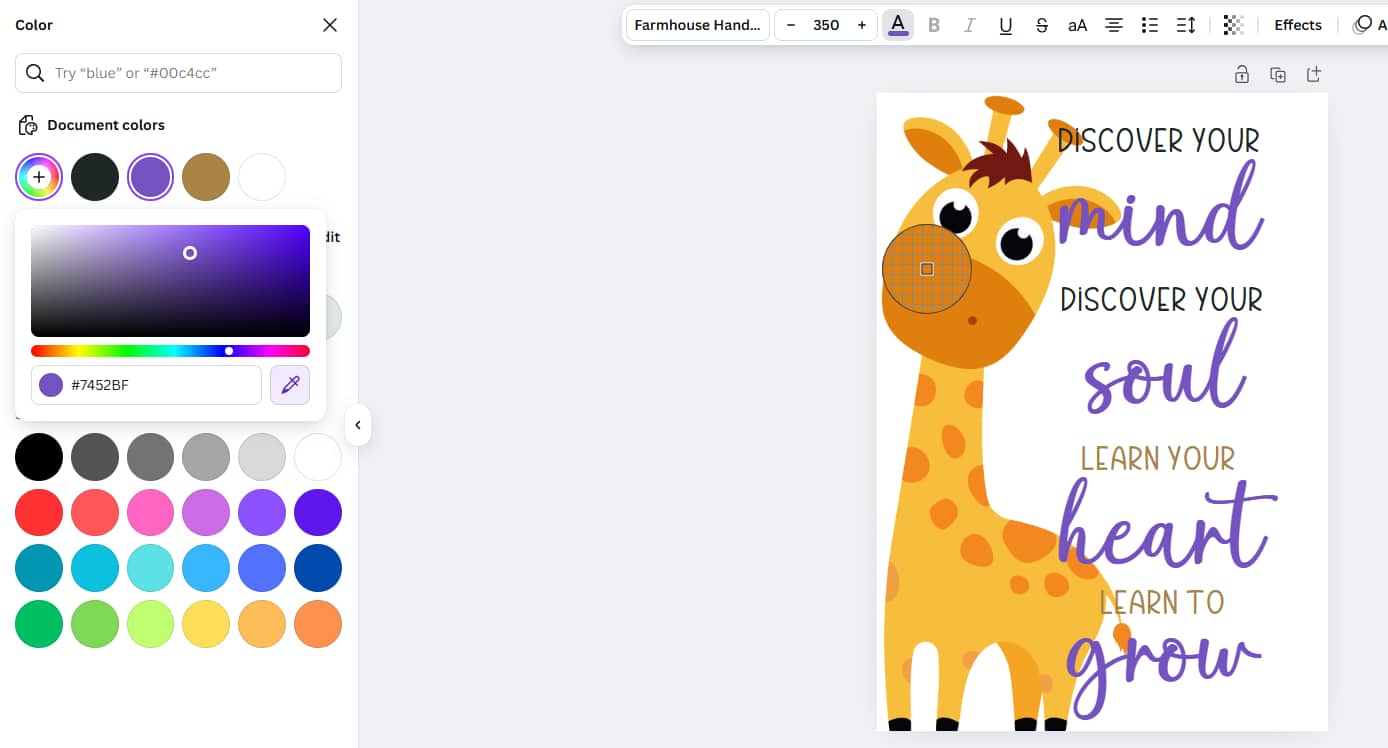
Task: Choose the light gray default color
Action: [262, 457]
